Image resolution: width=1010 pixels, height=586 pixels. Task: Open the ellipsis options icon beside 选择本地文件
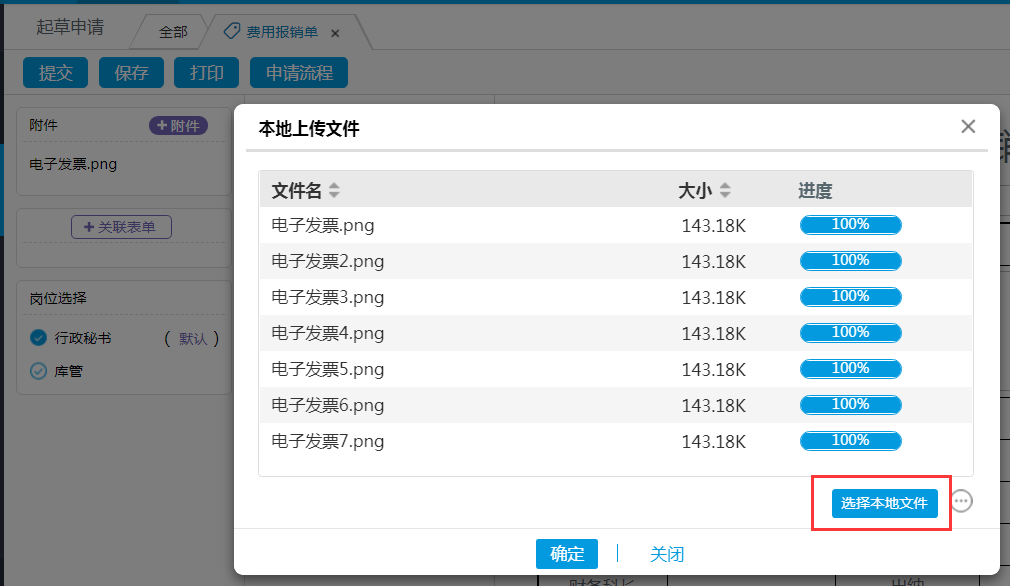(x=961, y=501)
